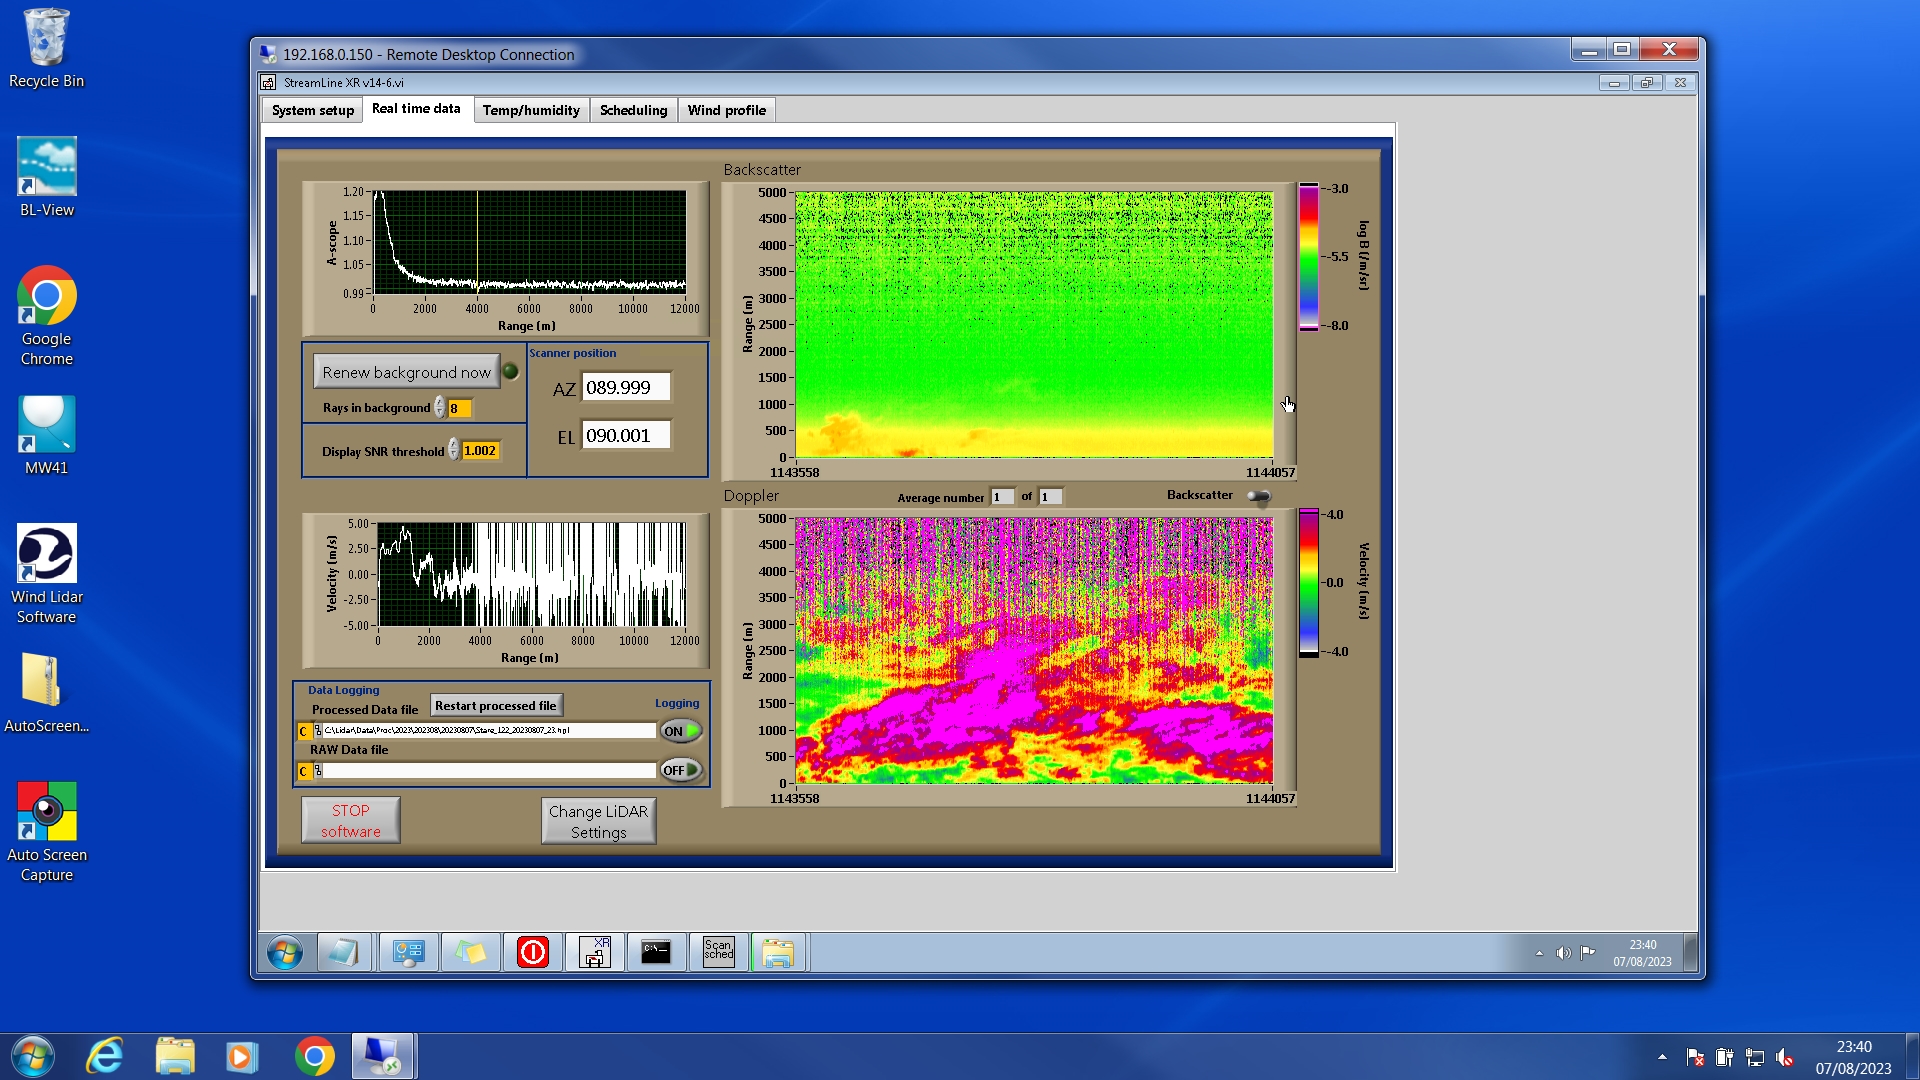The image size is (1920, 1080).
Task: Open the Scan sched taskbar icon
Action: click(718, 951)
